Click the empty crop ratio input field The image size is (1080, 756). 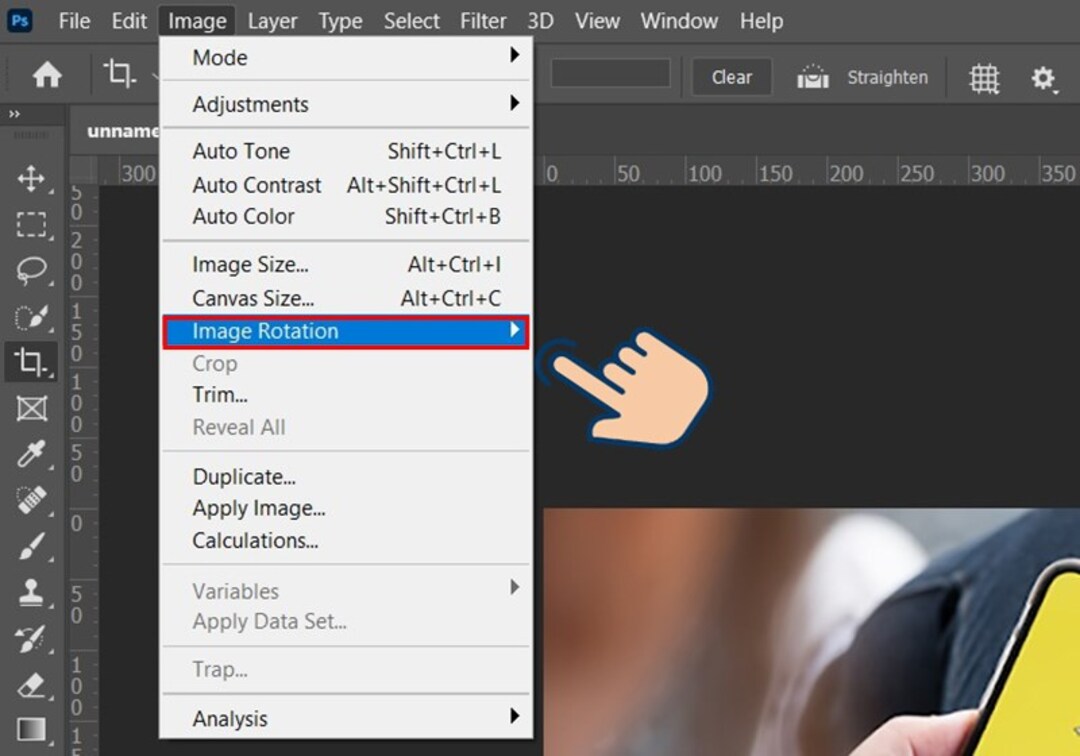(x=610, y=73)
